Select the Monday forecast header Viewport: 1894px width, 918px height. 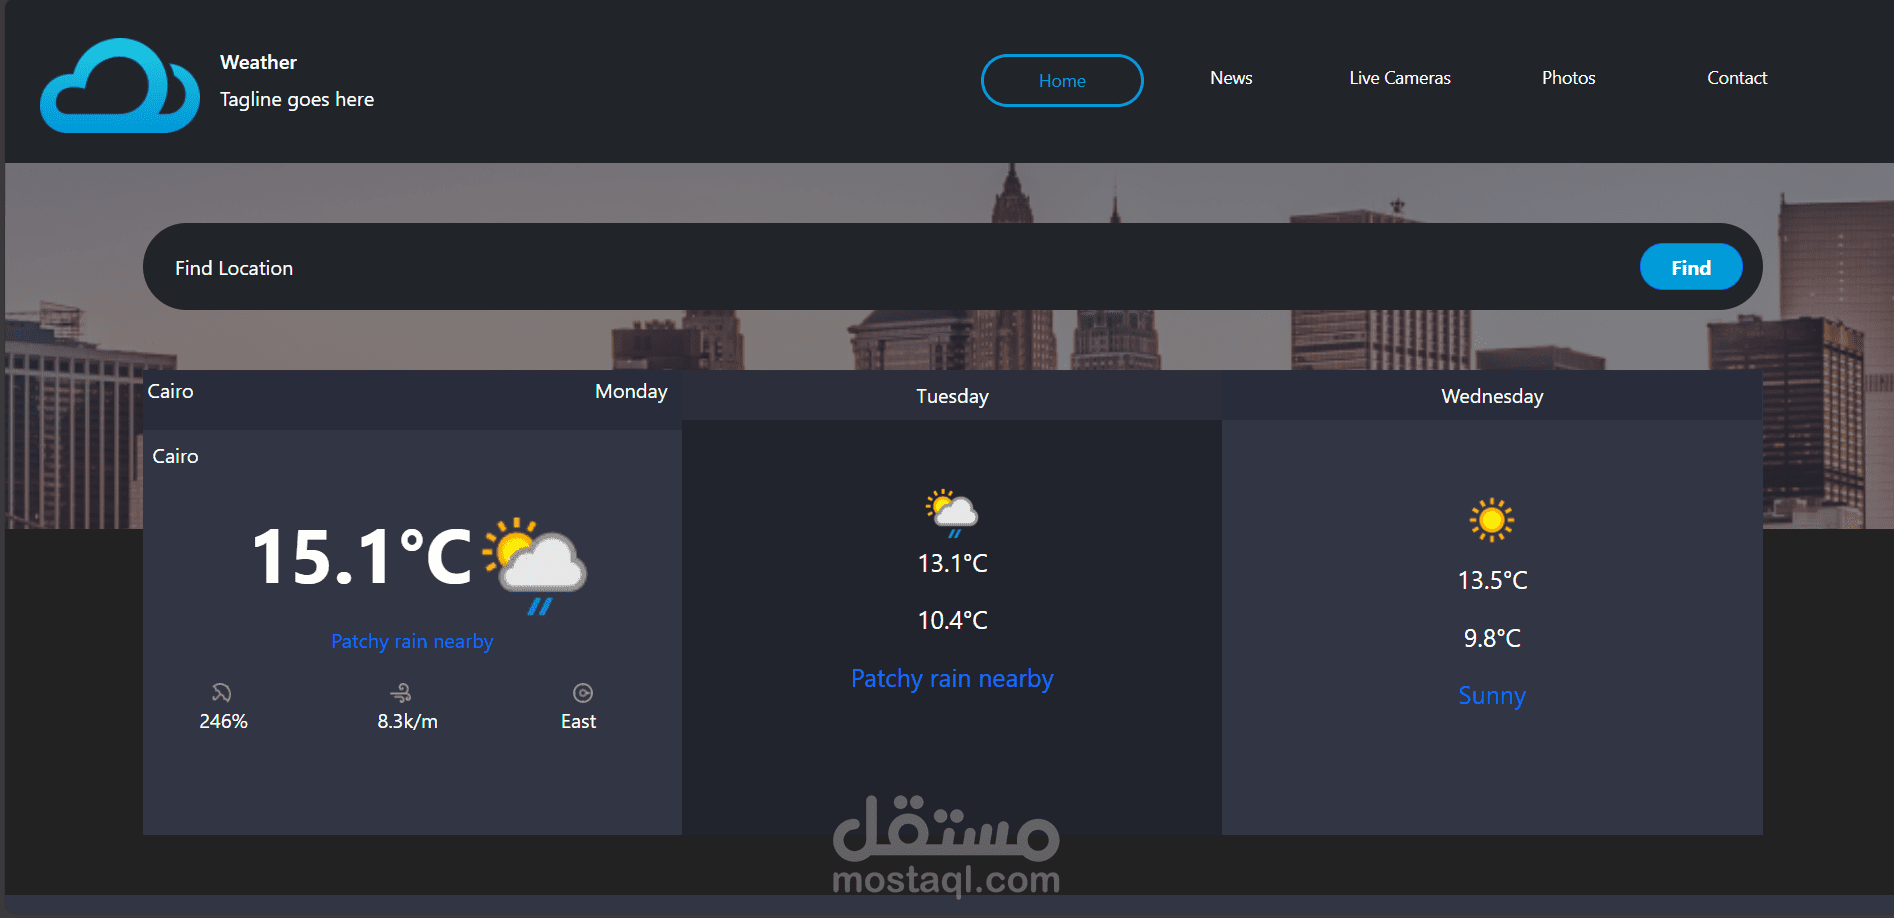(630, 391)
